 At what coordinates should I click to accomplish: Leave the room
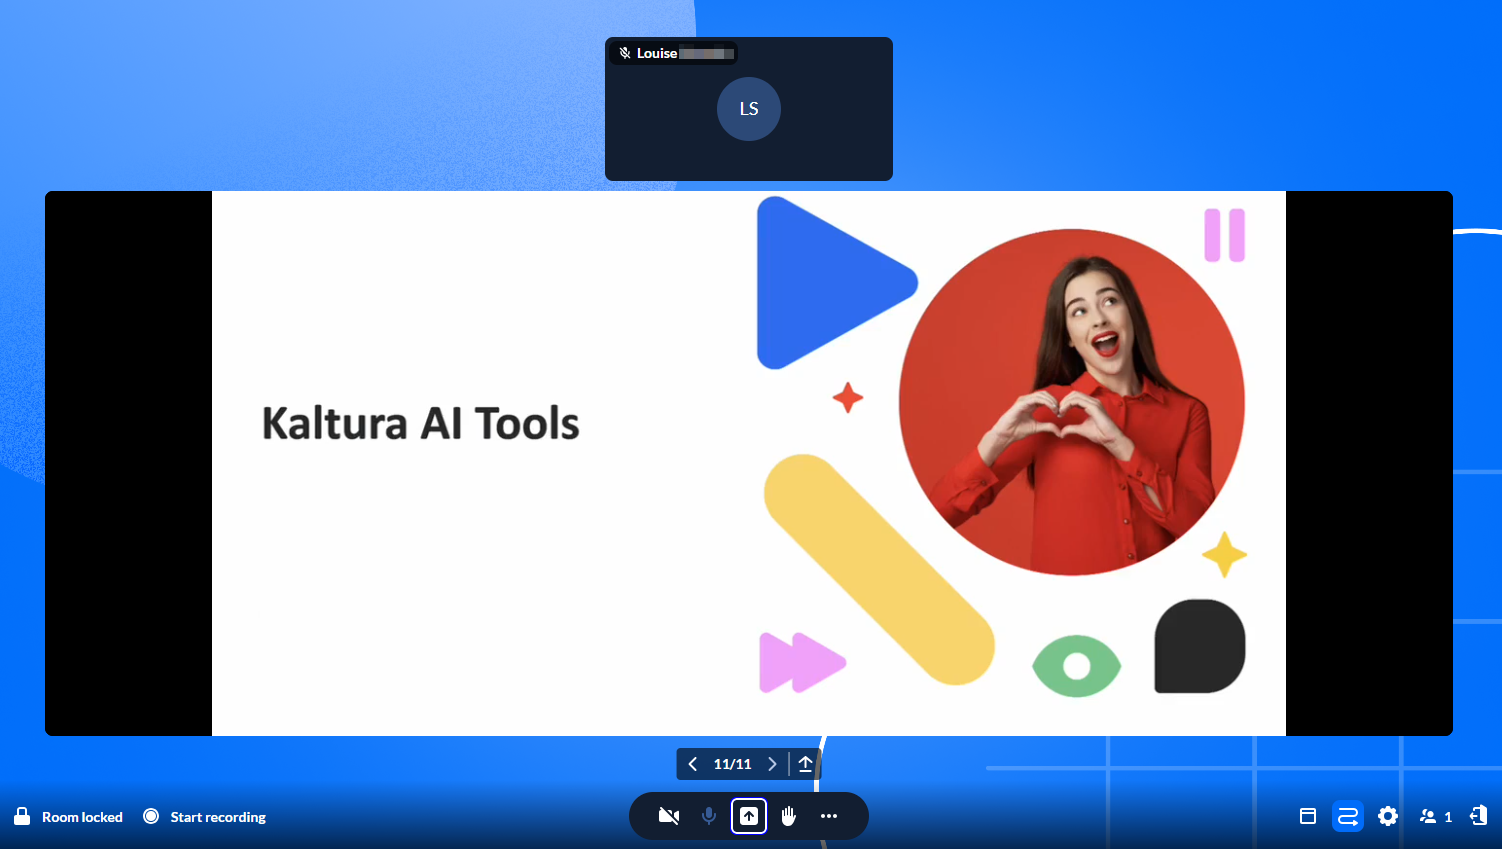[x=1478, y=816]
